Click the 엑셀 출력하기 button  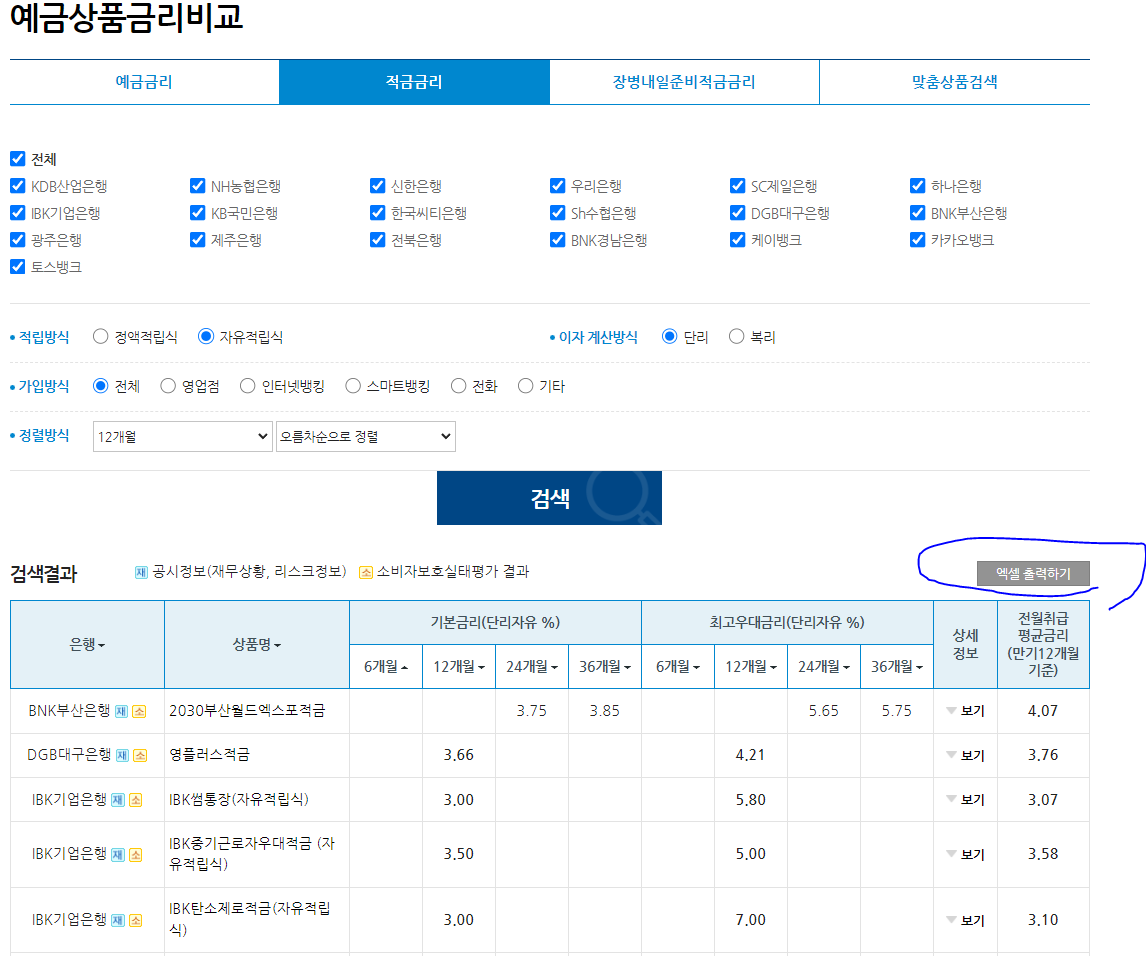click(x=1033, y=574)
